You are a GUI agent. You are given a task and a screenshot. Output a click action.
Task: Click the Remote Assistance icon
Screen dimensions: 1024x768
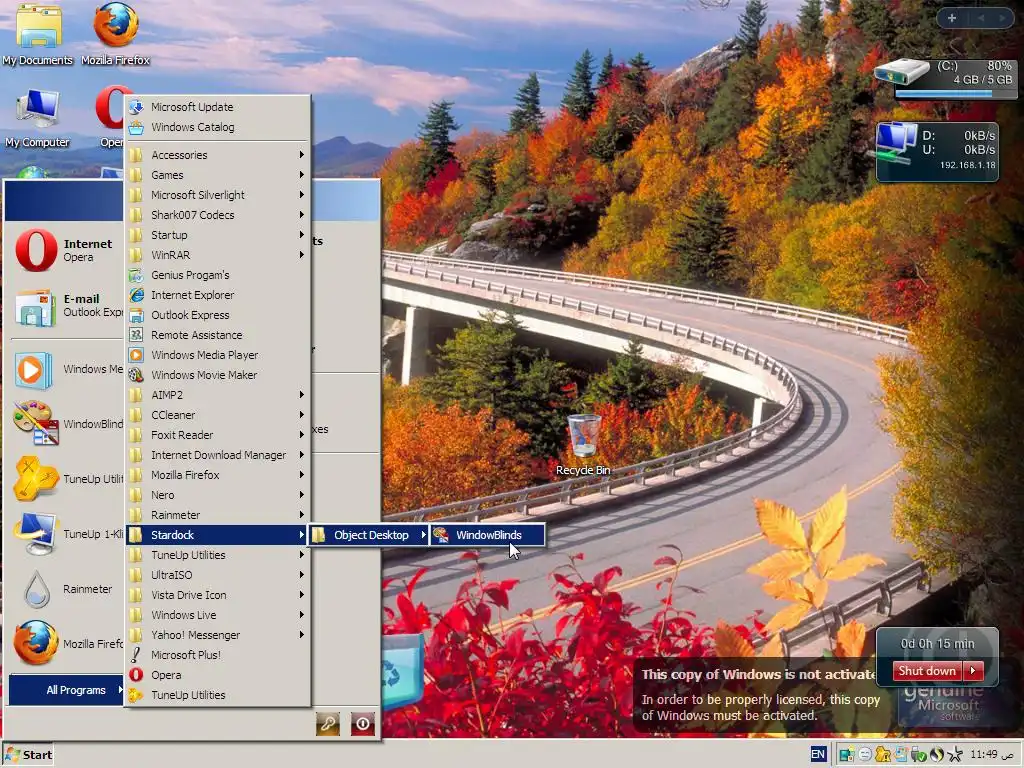tap(136, 335)
